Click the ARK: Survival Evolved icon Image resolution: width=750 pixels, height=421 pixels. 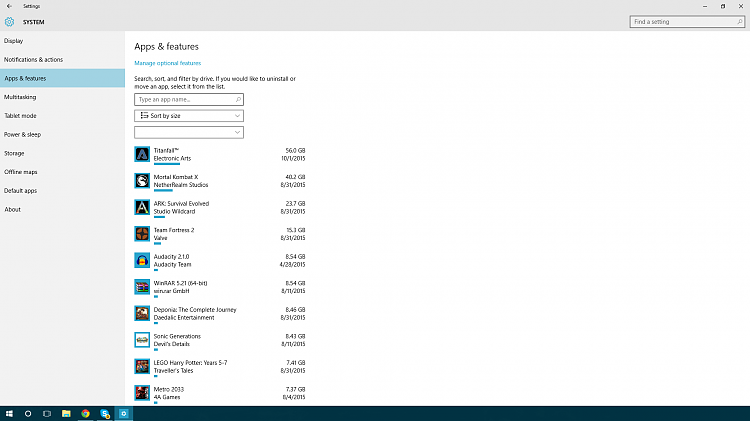[142, 207]
